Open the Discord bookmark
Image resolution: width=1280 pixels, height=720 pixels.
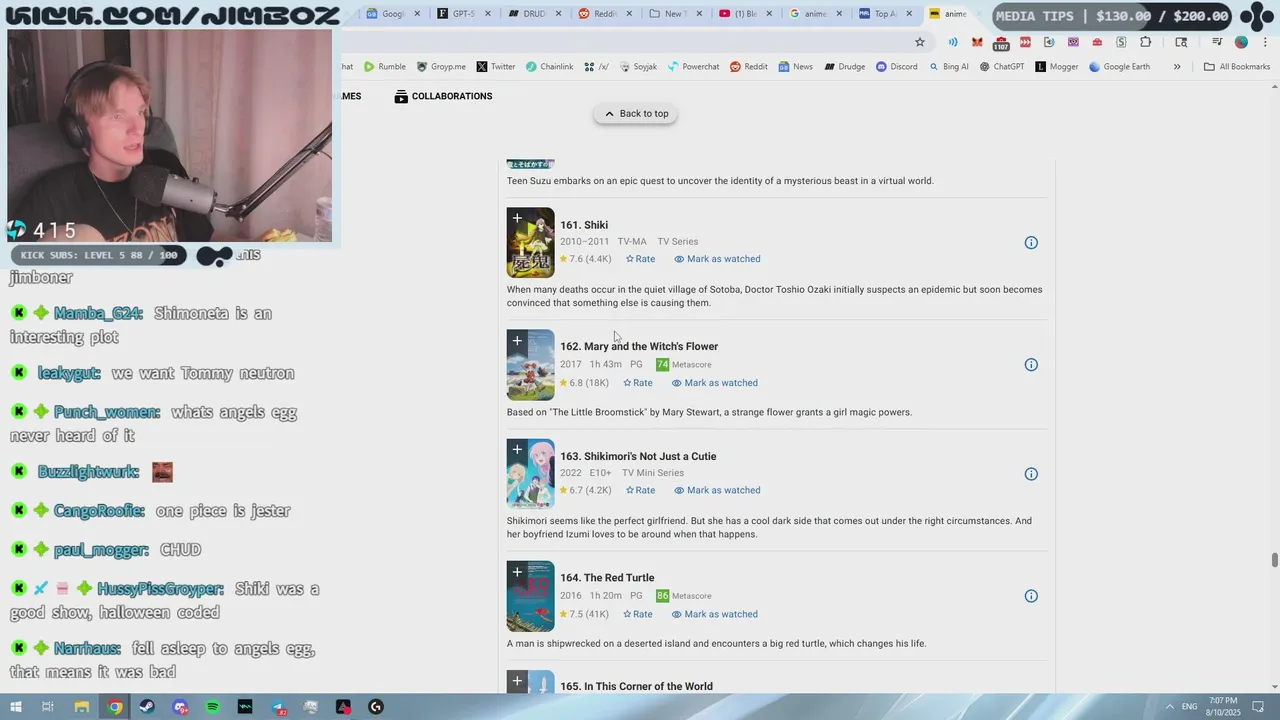coord(897,67)
